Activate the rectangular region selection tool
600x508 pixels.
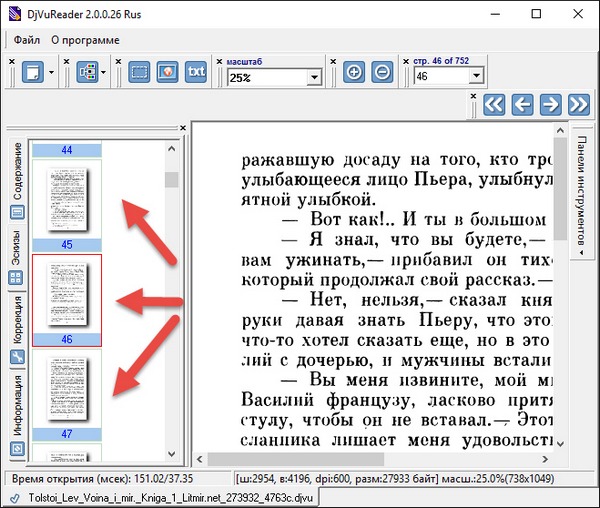(139, 72)
